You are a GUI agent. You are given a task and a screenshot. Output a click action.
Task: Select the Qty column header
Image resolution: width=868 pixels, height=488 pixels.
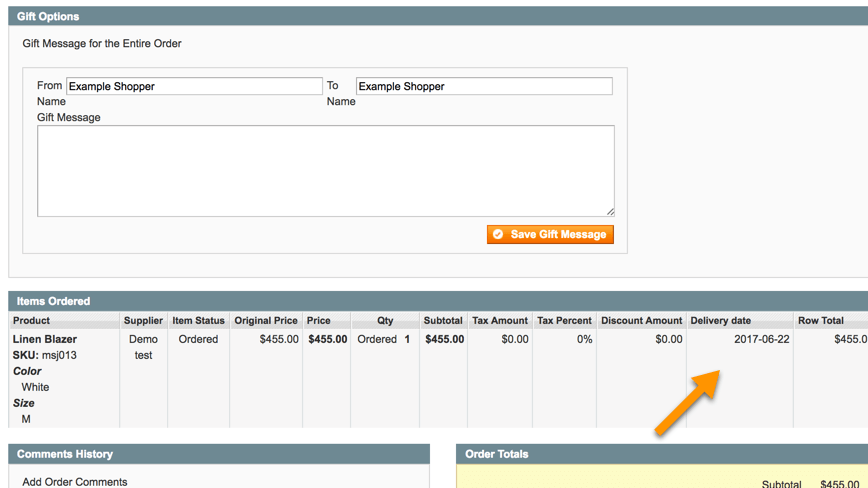point(385,321)
